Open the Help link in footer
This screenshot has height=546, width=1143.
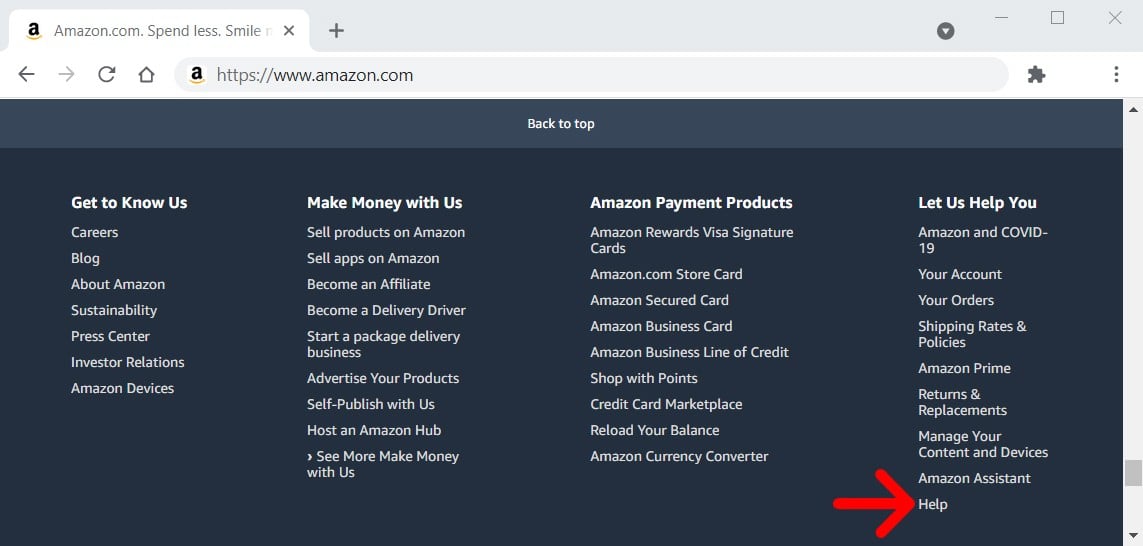point(933,504)
